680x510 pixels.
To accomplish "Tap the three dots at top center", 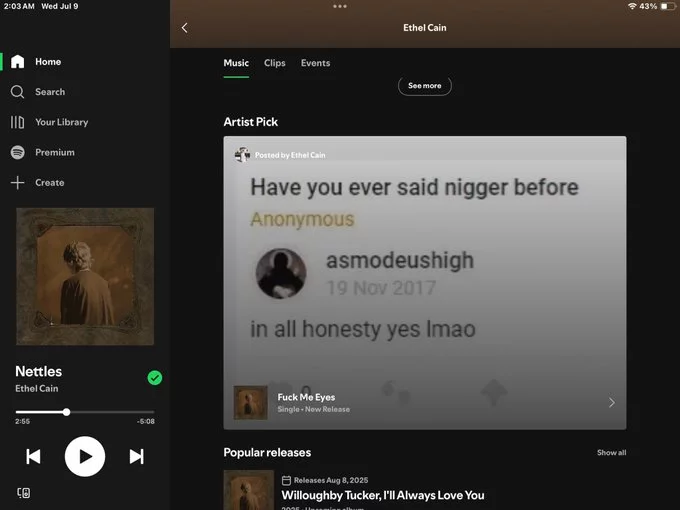I will (x=340, y=6).
